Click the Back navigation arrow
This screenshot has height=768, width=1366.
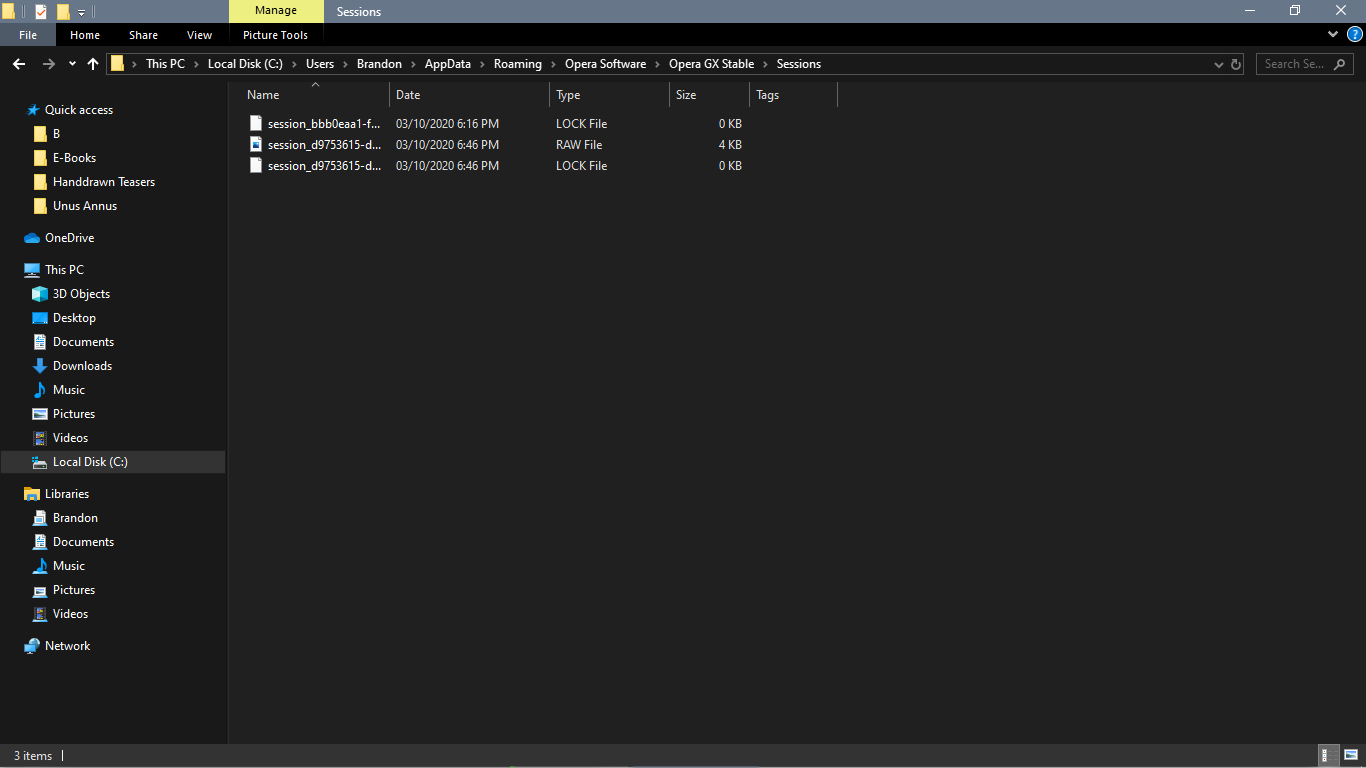click(19, 64)
